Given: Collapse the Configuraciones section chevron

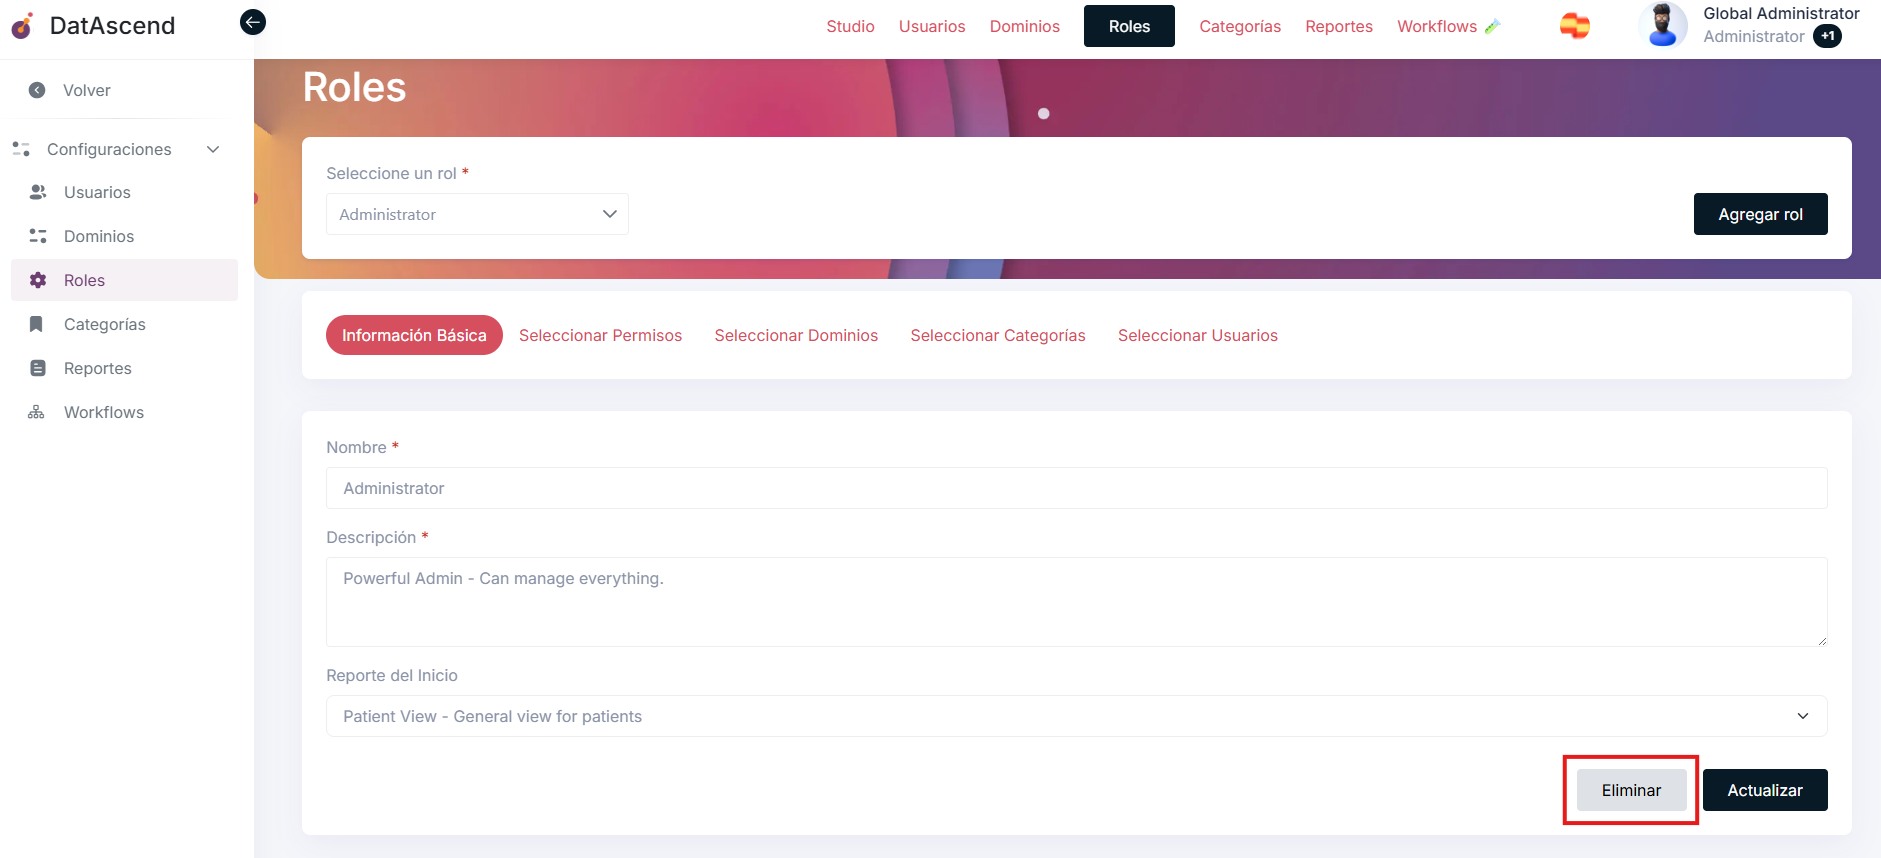Looking at the screenshot, I should tap(213, 149).
